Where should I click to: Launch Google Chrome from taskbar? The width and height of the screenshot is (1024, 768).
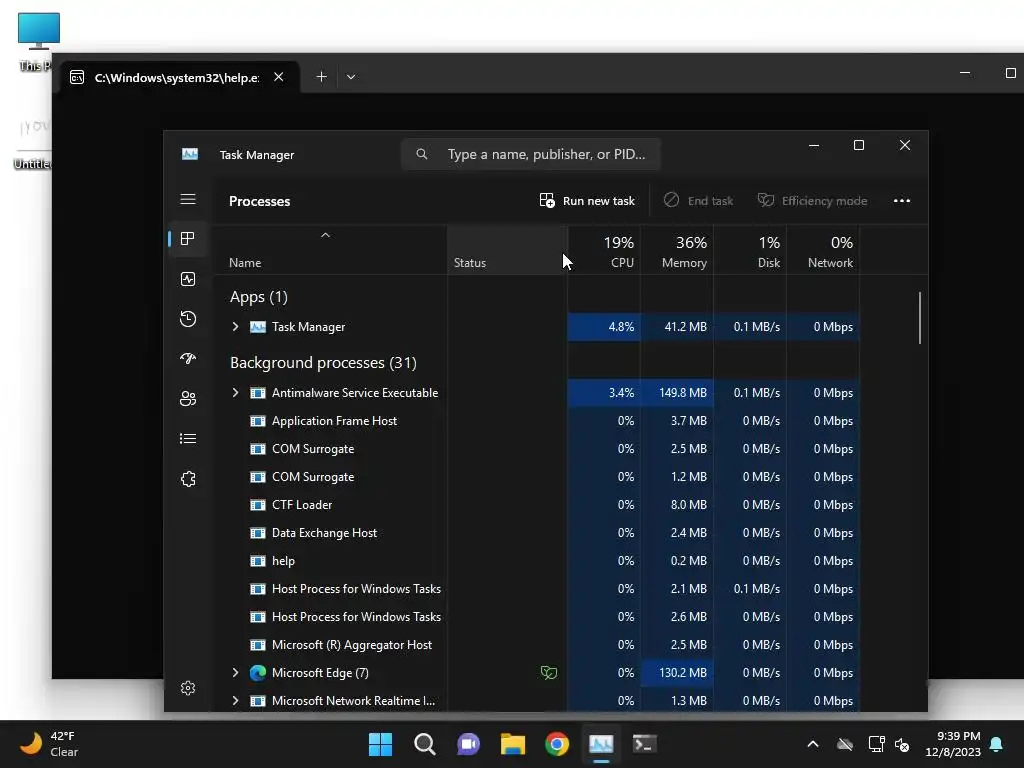click(x=557, y=744)
